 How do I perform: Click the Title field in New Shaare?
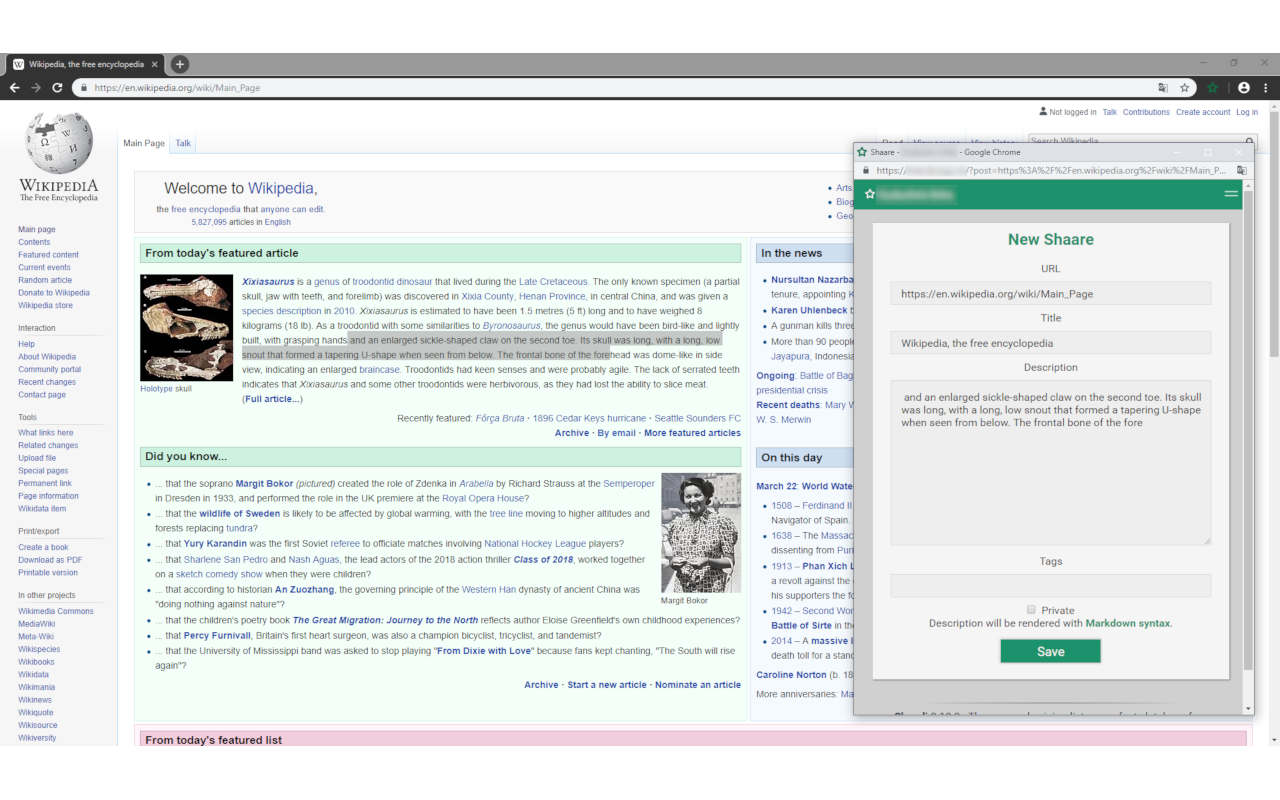point(1051,343)
